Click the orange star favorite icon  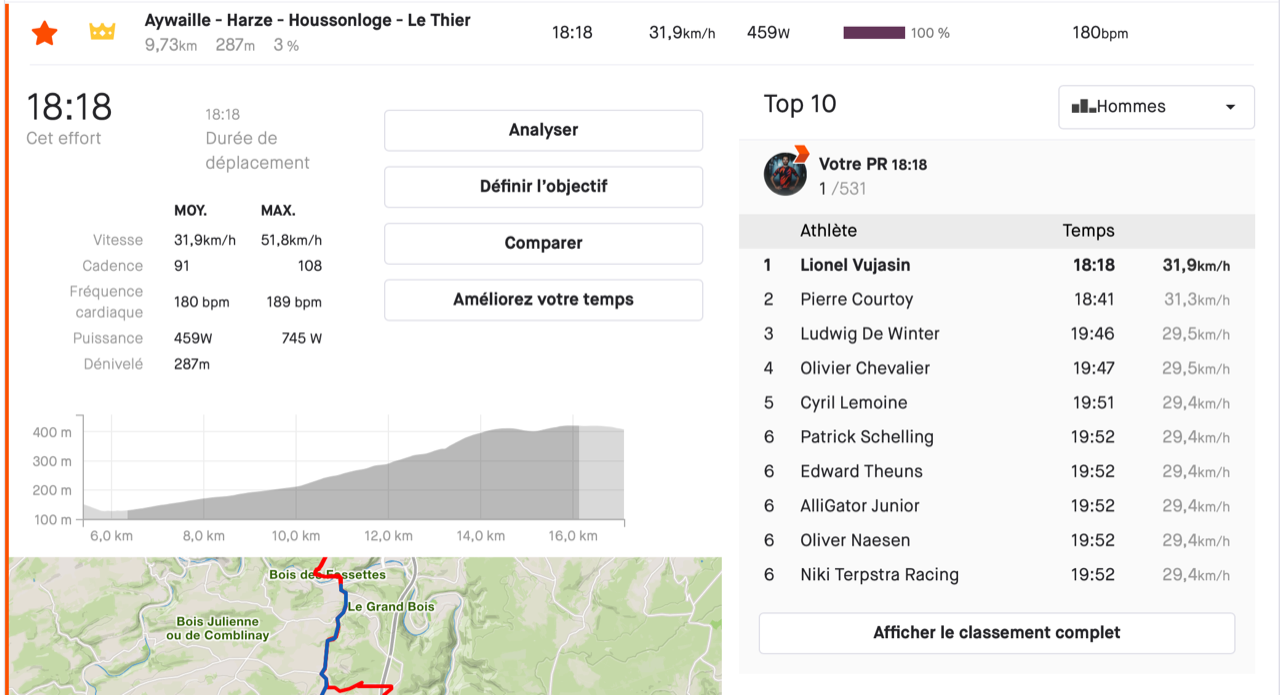(44, 33)
